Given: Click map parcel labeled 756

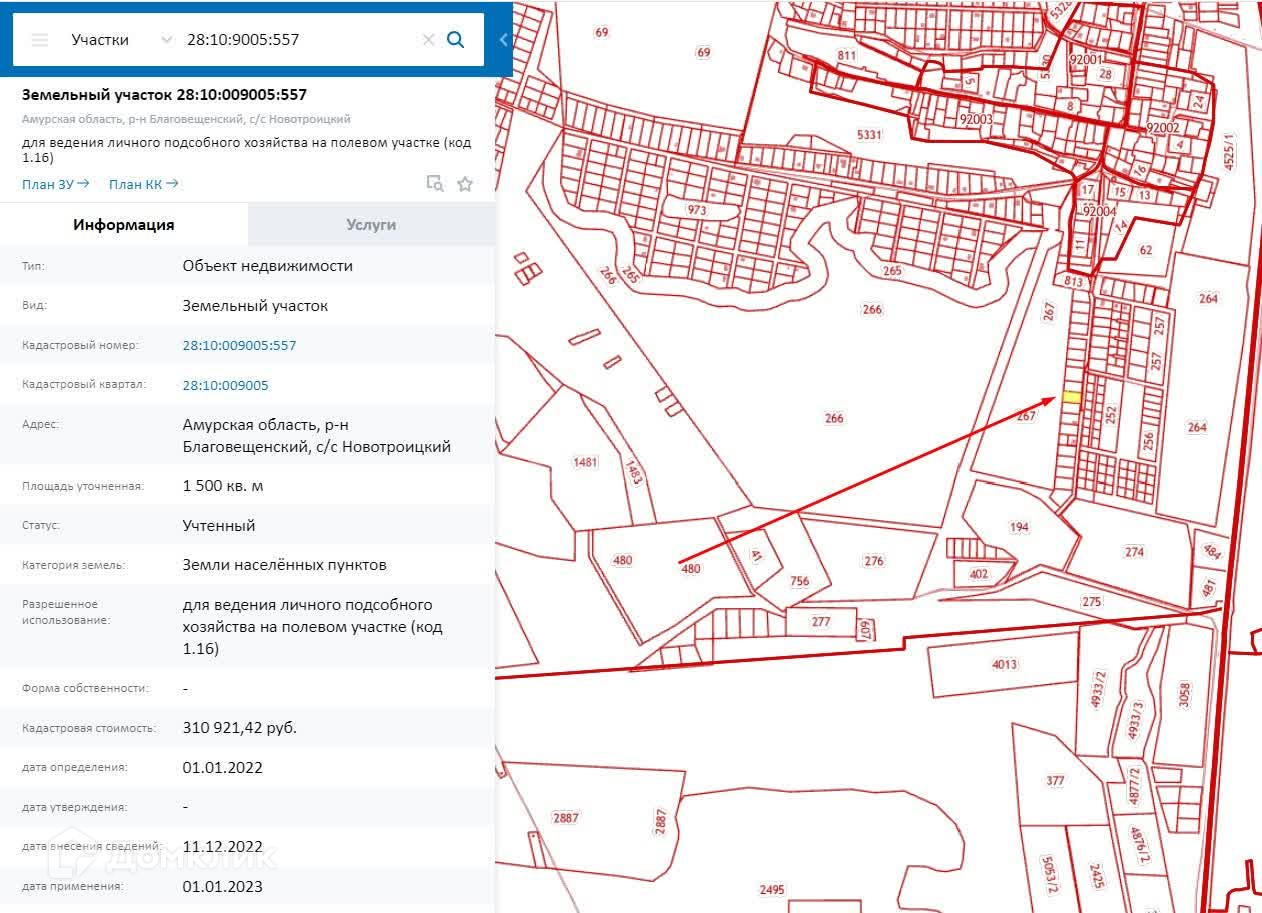Looking at the screenshot, I should pos(799,581).
